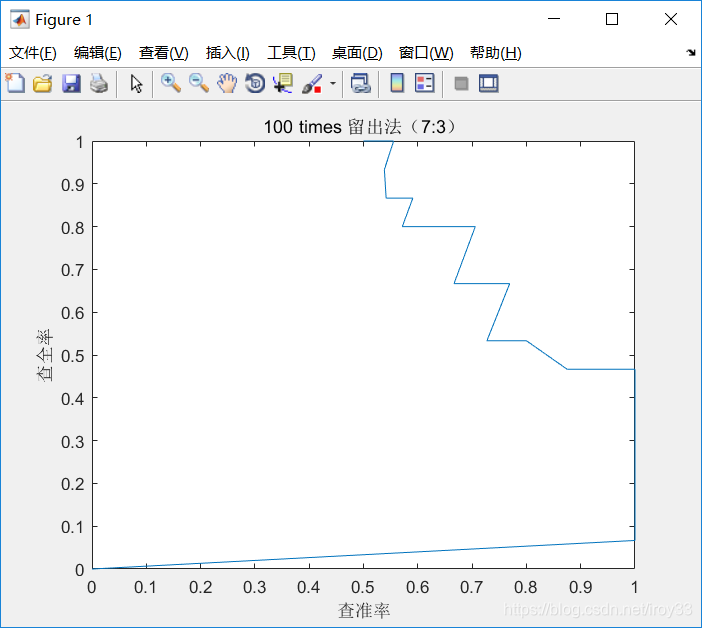Click the Hide Plot Tools icon

tap(461, 84)
